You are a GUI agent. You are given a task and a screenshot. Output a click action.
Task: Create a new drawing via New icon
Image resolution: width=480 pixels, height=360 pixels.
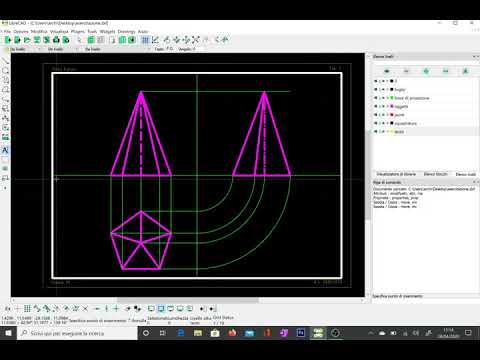8,40
